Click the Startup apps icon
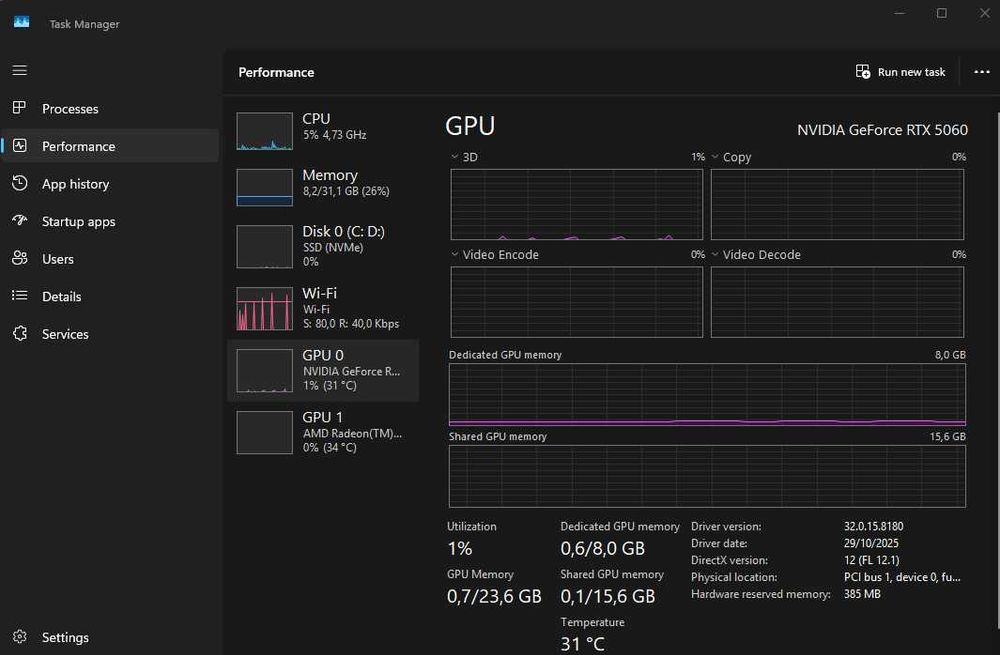The height and width of the screenshot is (655, 1000). click(20, 221)
